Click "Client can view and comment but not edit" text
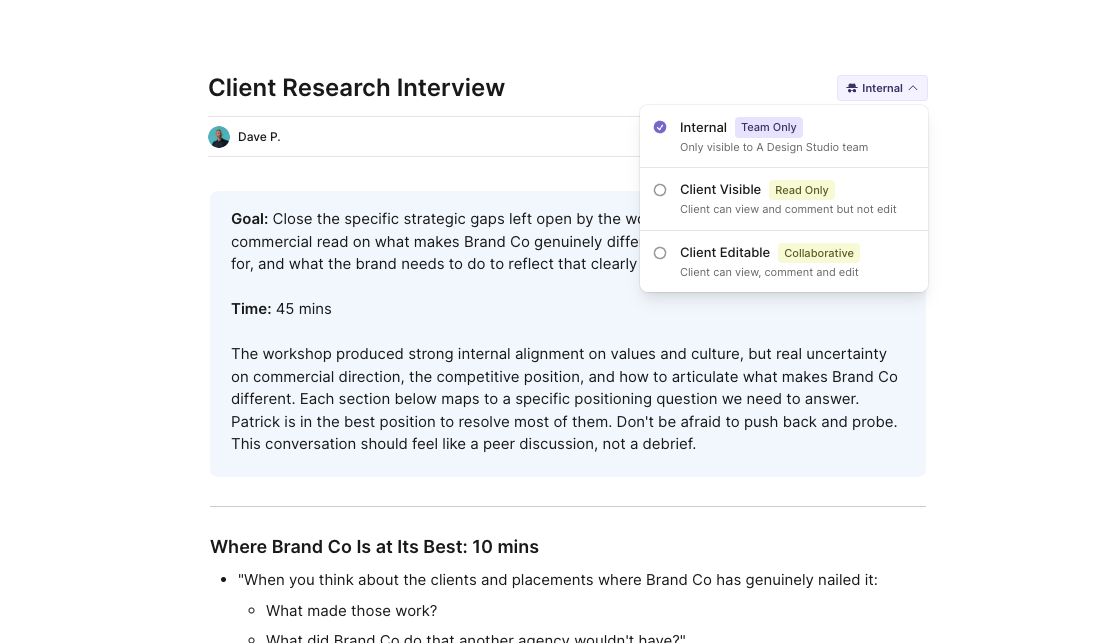 [788, 209]
